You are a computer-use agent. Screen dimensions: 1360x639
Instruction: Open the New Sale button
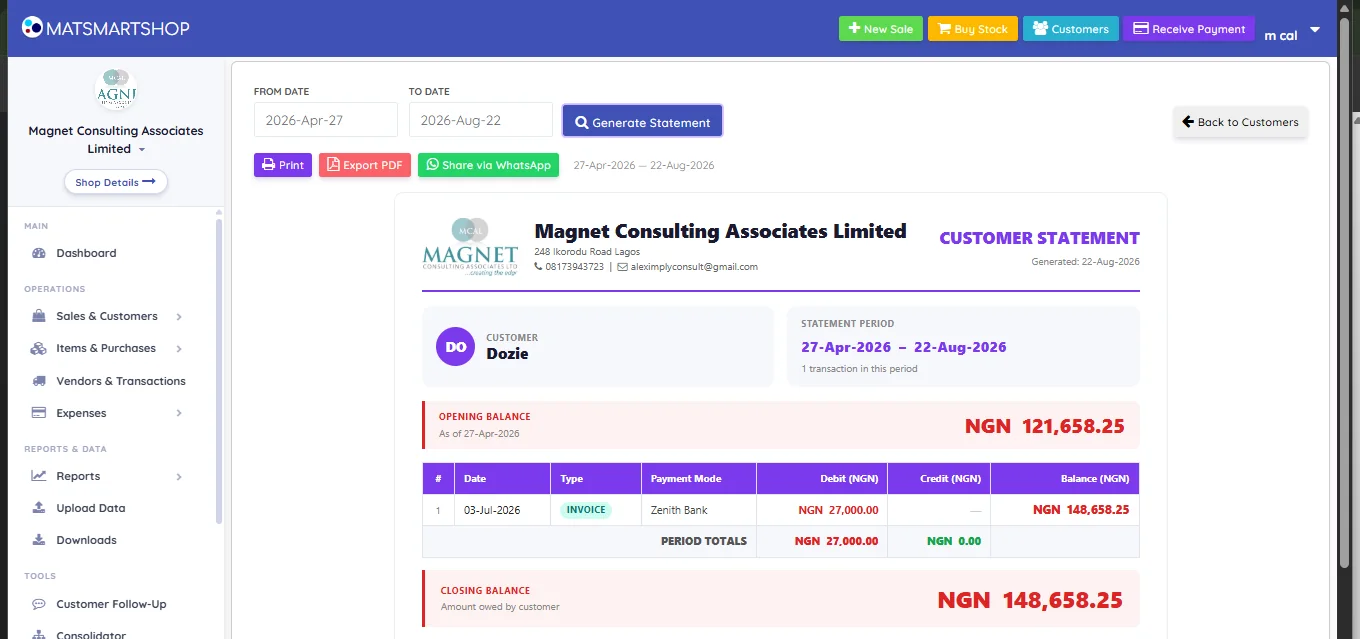880,29
